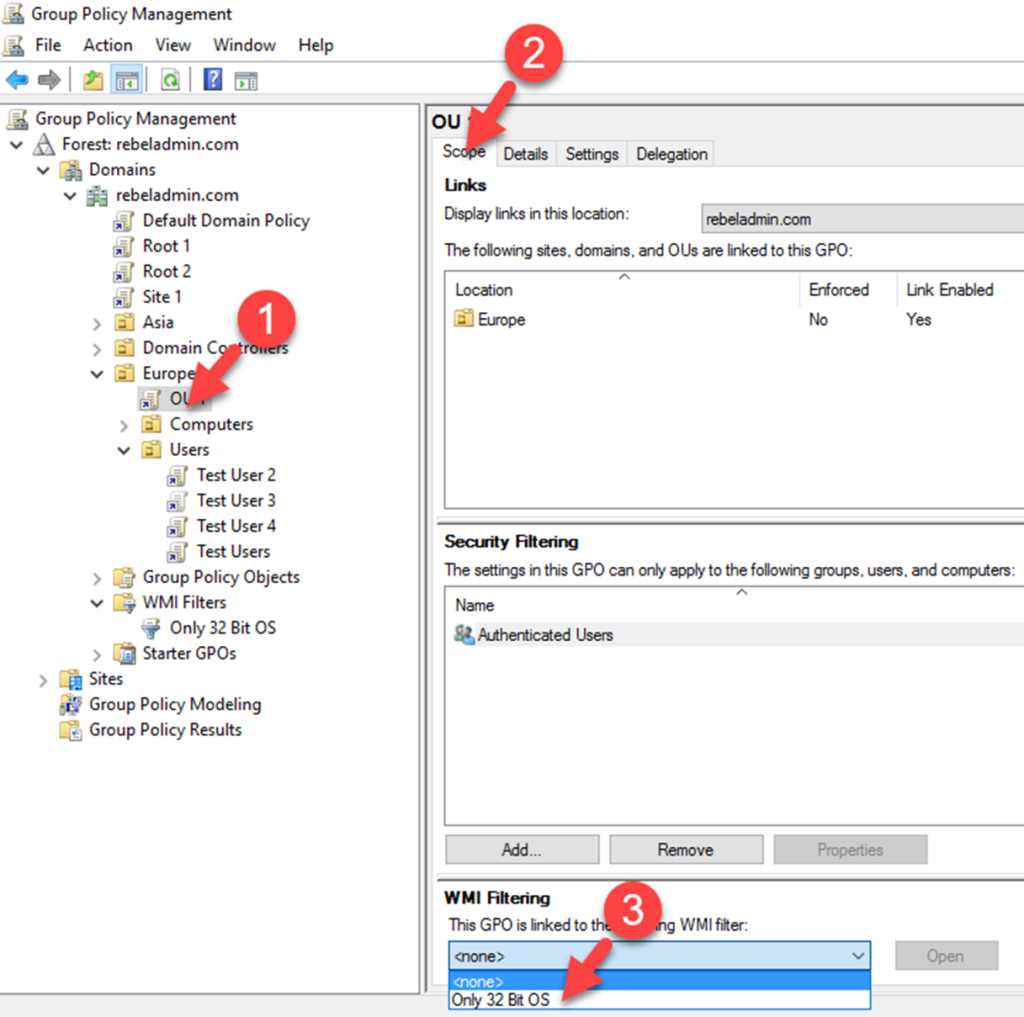This screenshot has width=1024, height=1017.
Task: Expand the Asia organizational unit
Action: click(x=97, y=323)
